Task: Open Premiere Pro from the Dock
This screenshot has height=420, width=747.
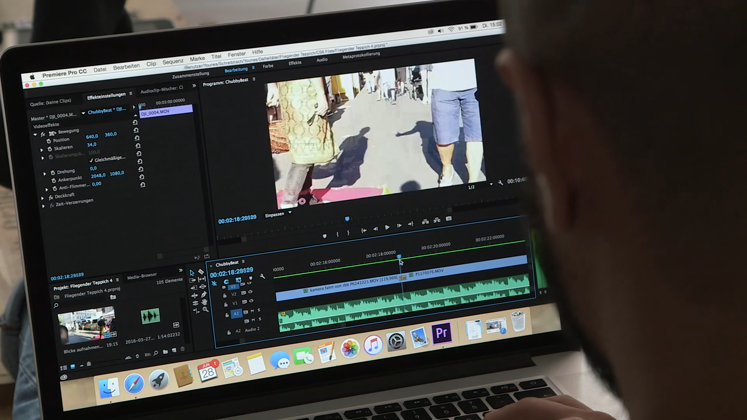Action: click(x=441, y=333)
